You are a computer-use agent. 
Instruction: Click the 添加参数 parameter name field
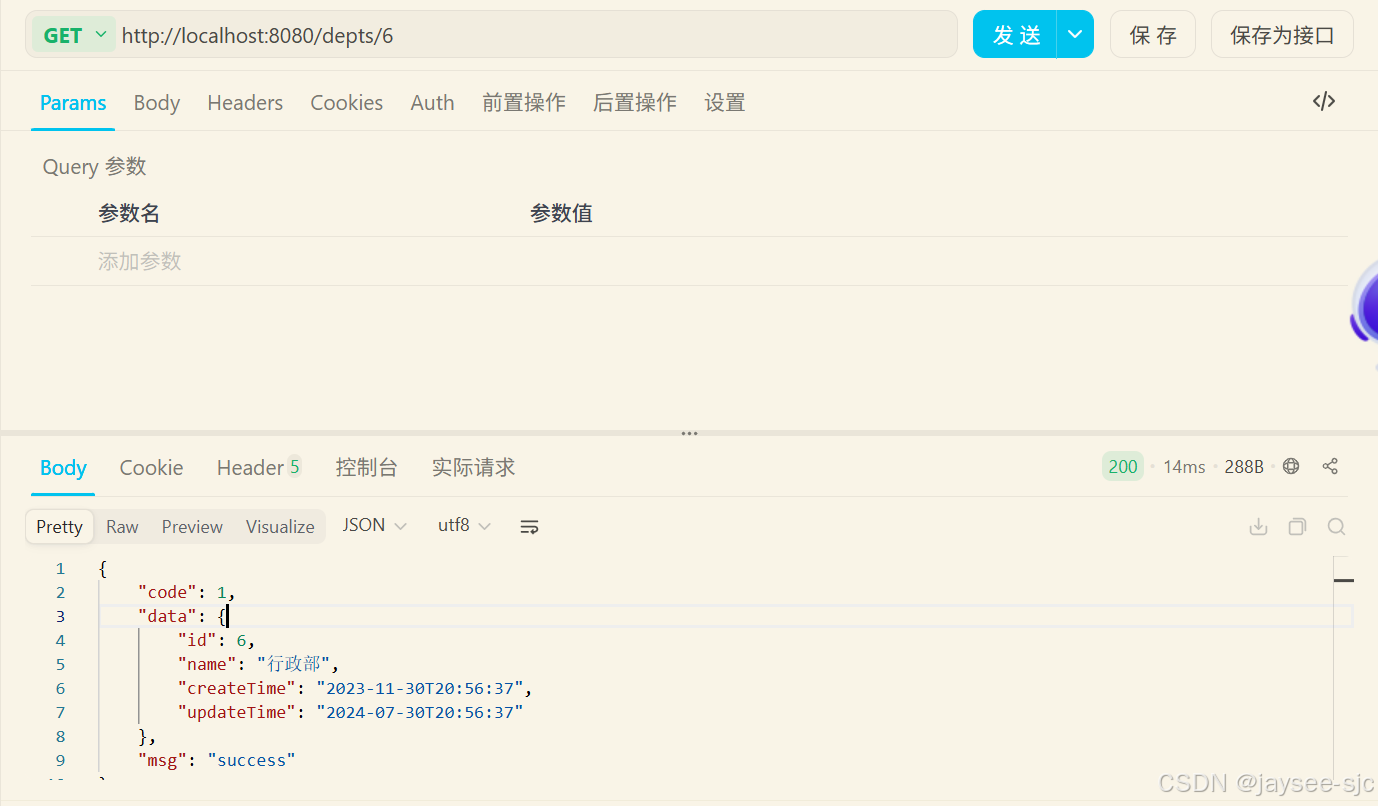pos(140,261)
